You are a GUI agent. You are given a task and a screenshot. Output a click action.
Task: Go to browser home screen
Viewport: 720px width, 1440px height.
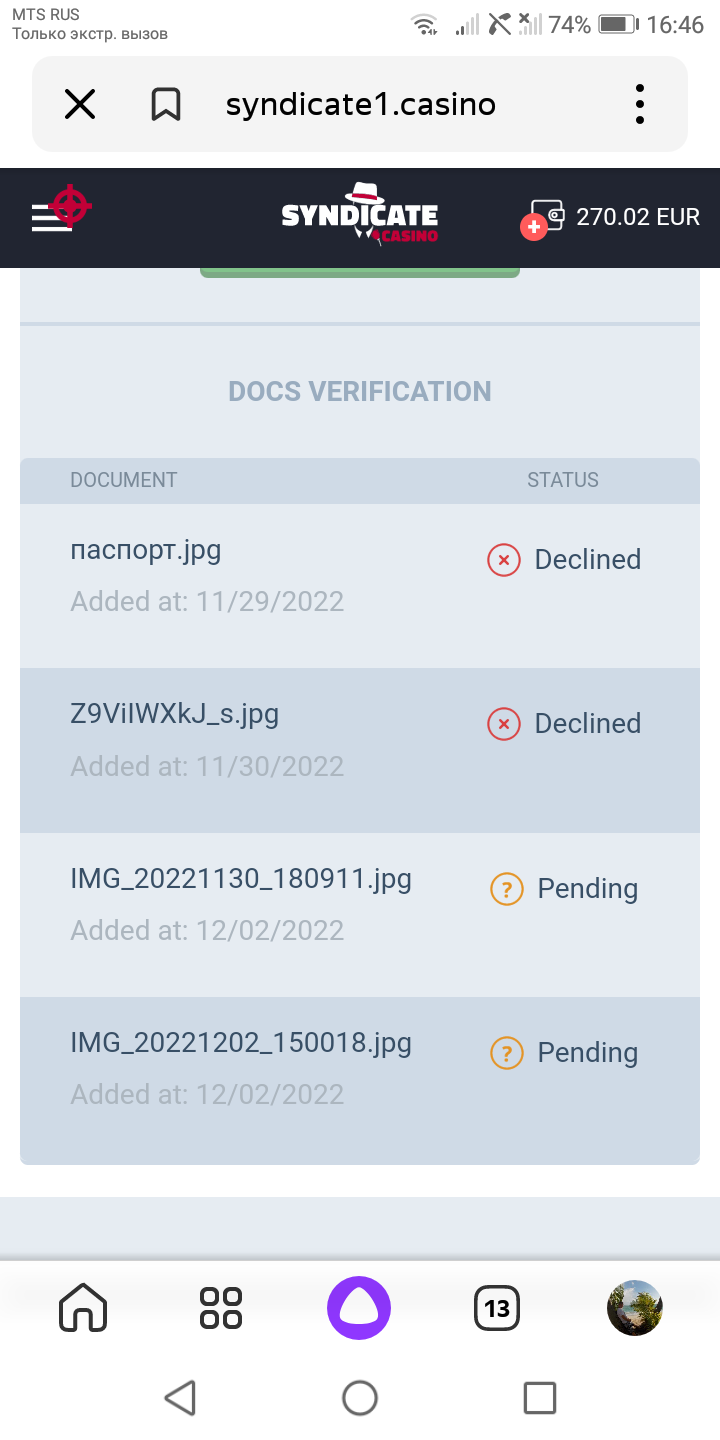point(83,1308)
